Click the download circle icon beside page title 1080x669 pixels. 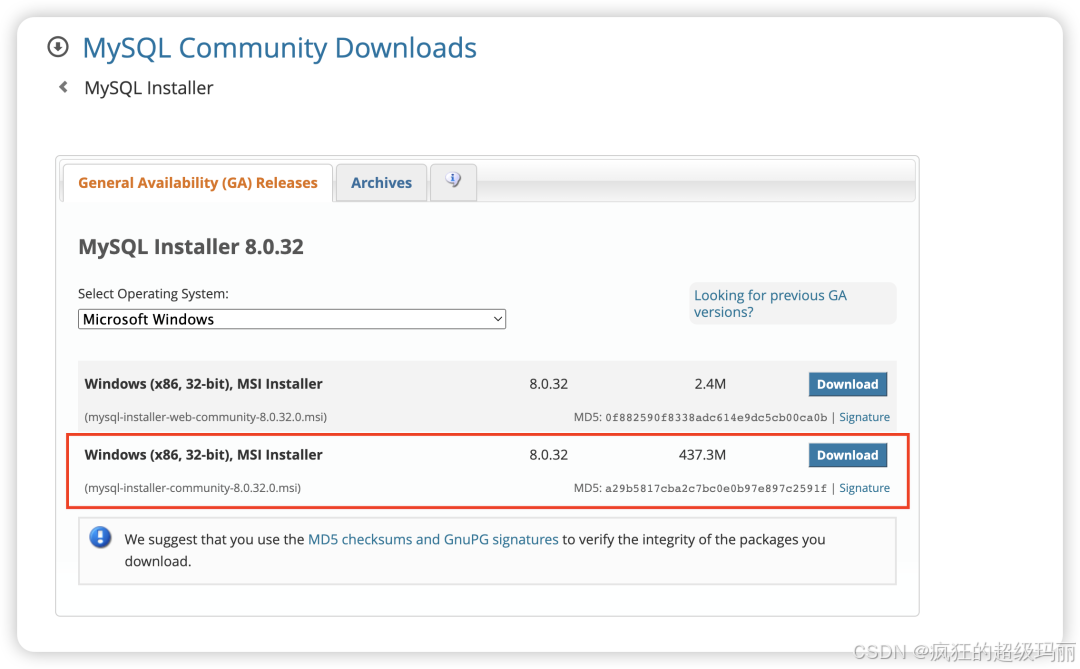pyautogui.click(x=58, y=47)
